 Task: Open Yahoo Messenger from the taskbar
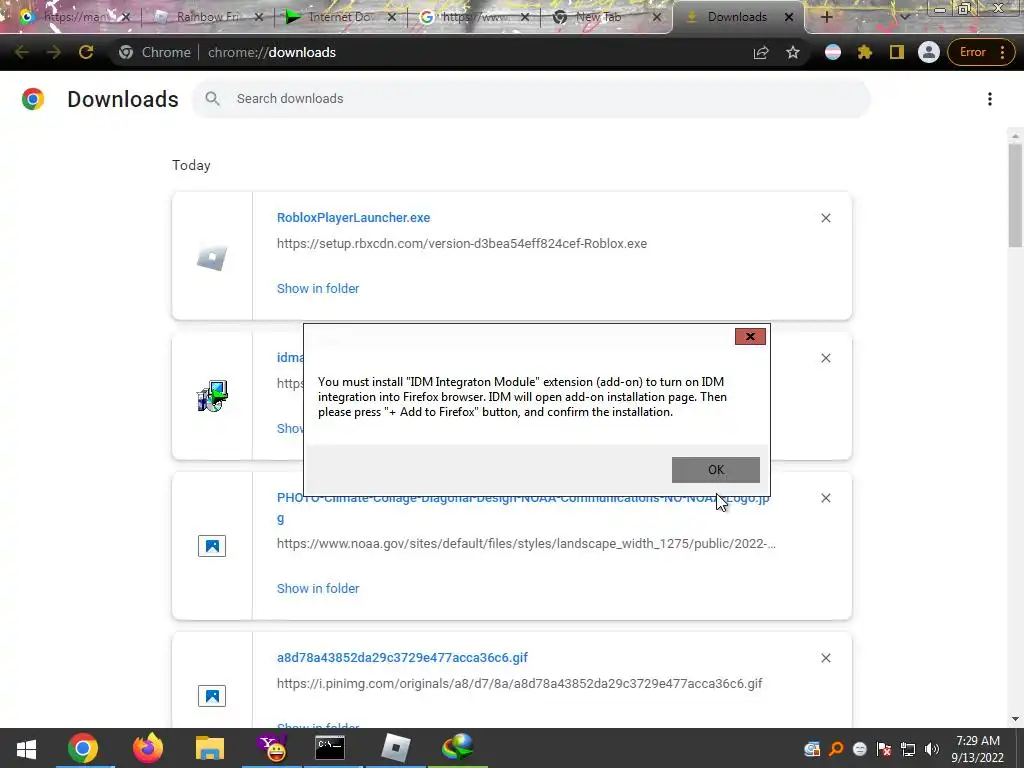[x=272, y=748]
